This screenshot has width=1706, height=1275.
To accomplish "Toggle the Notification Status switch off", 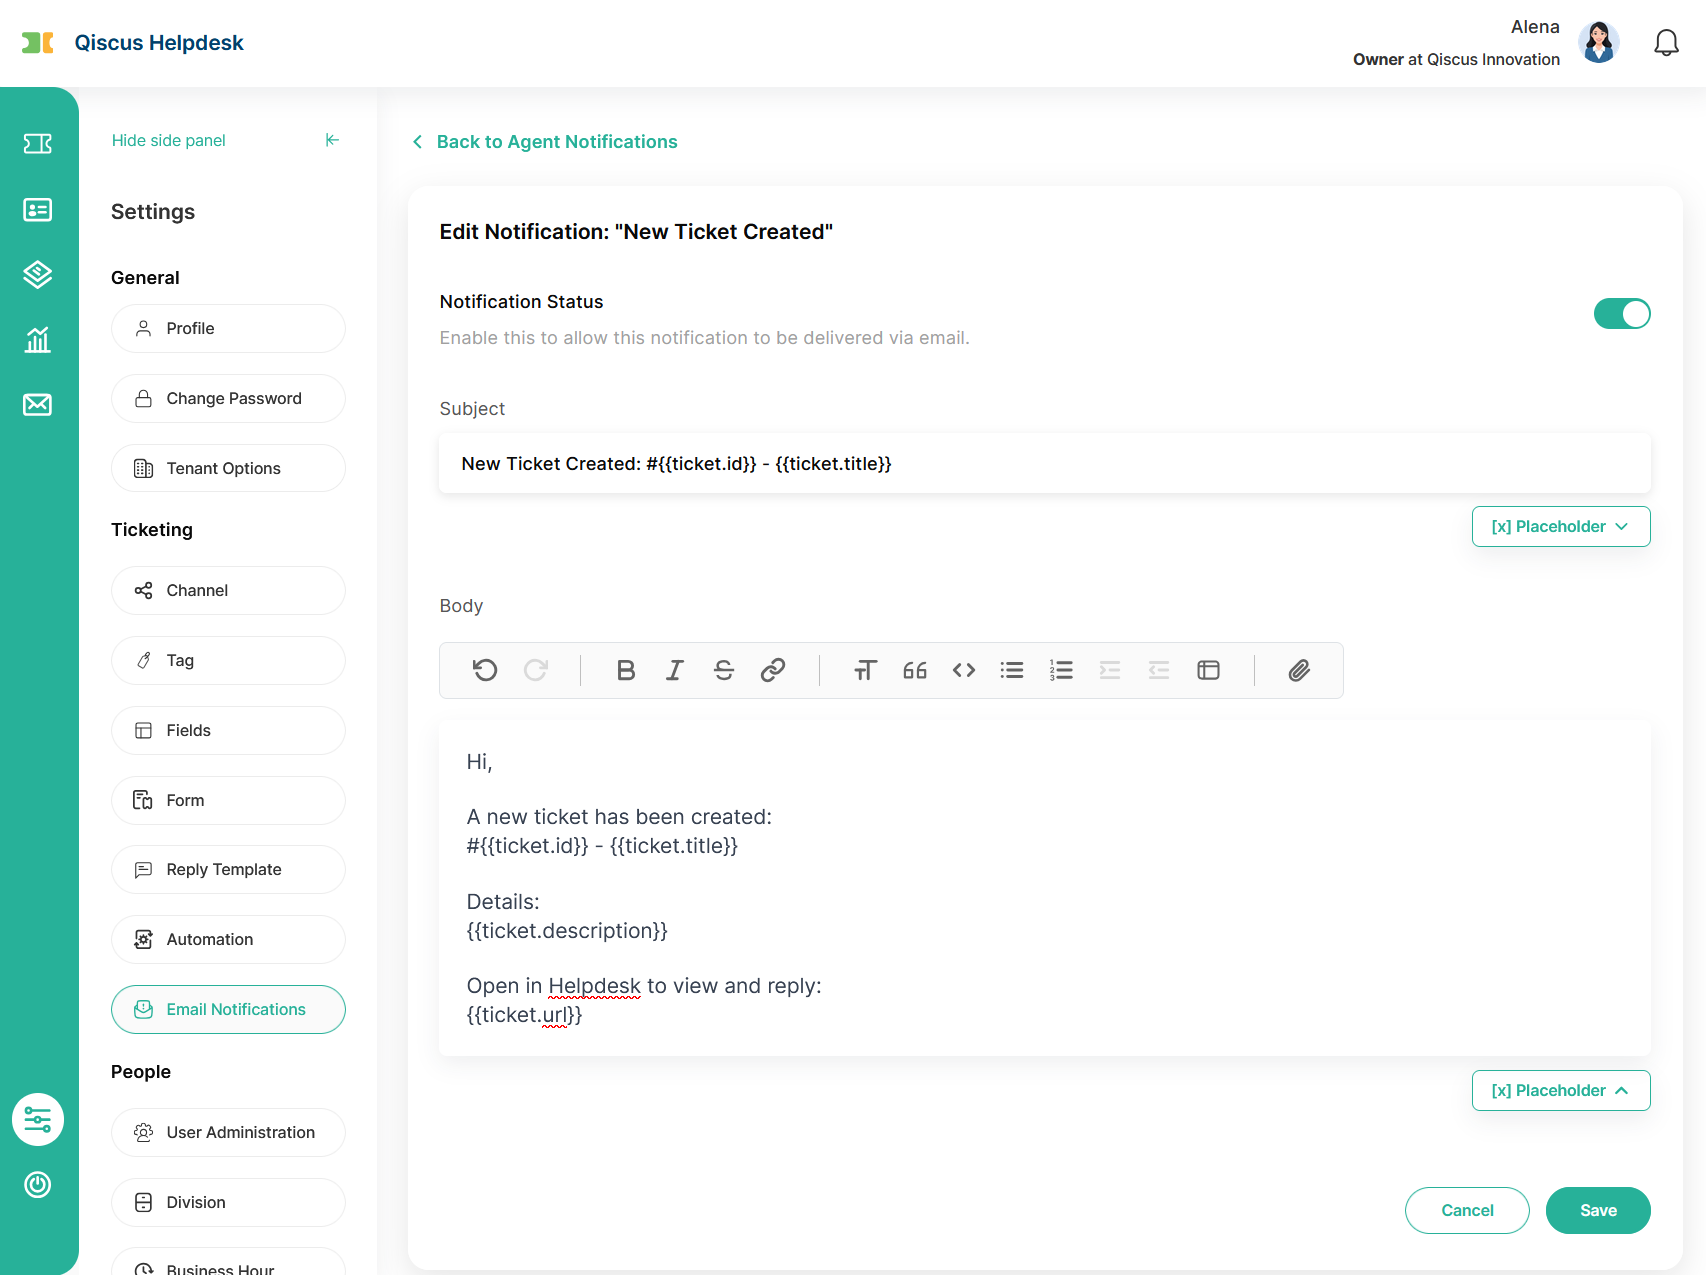I will tap(1621, 314).
